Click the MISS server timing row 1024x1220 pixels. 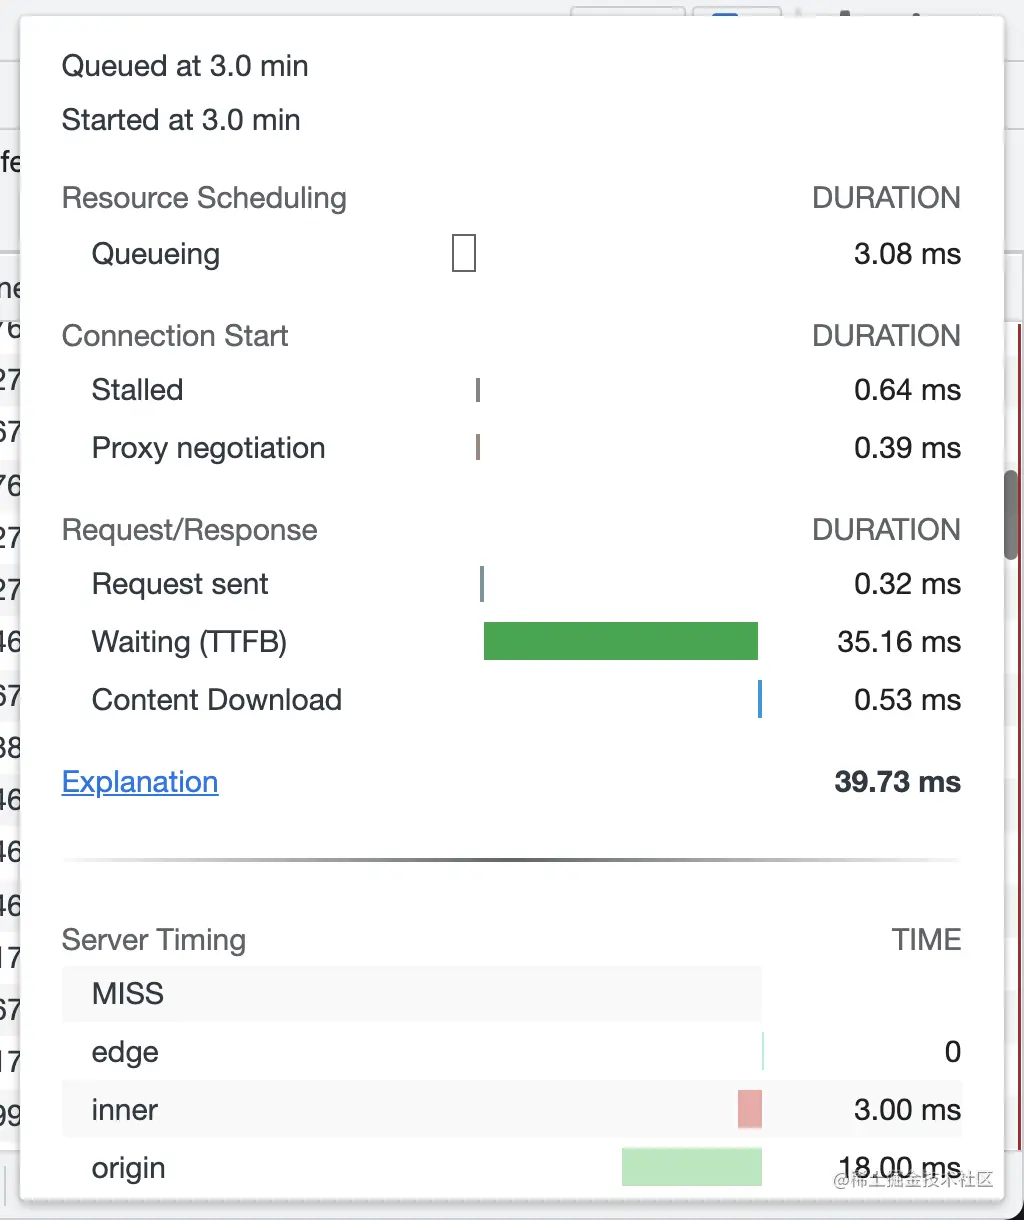click(128, 994)
